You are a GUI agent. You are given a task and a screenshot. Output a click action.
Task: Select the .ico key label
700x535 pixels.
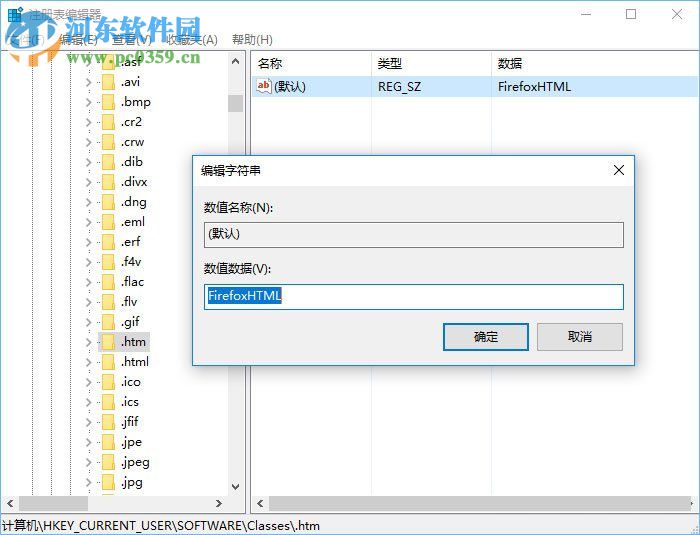[130, 382]
